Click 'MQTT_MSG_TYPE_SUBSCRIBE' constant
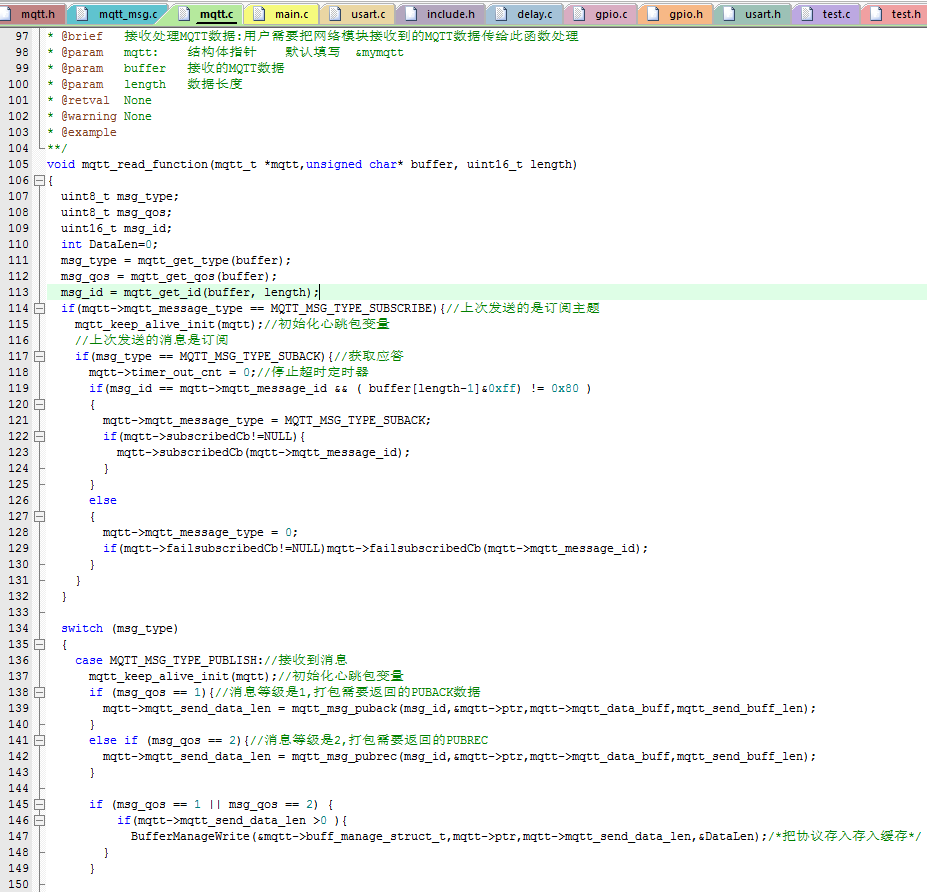 tap(351, 309)
